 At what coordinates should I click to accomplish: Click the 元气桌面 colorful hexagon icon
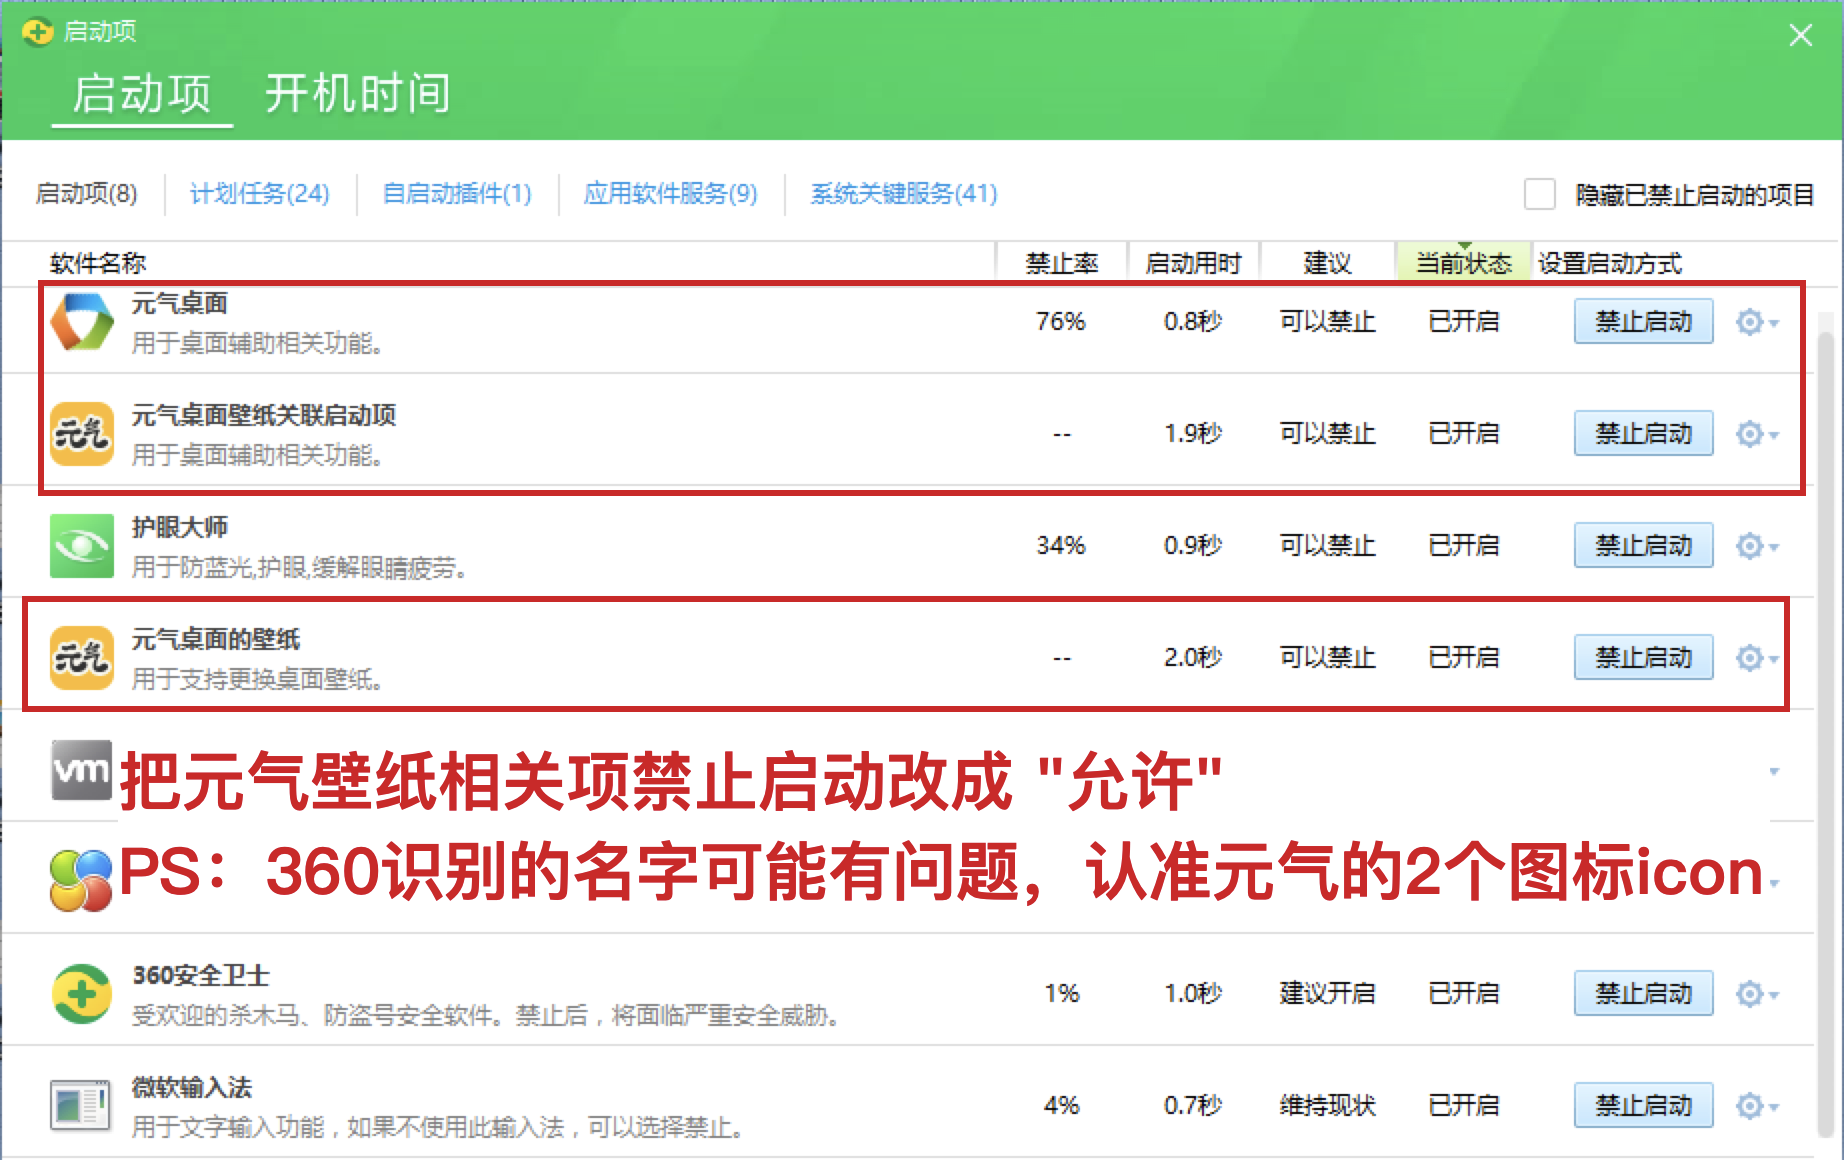pos(82,322)
